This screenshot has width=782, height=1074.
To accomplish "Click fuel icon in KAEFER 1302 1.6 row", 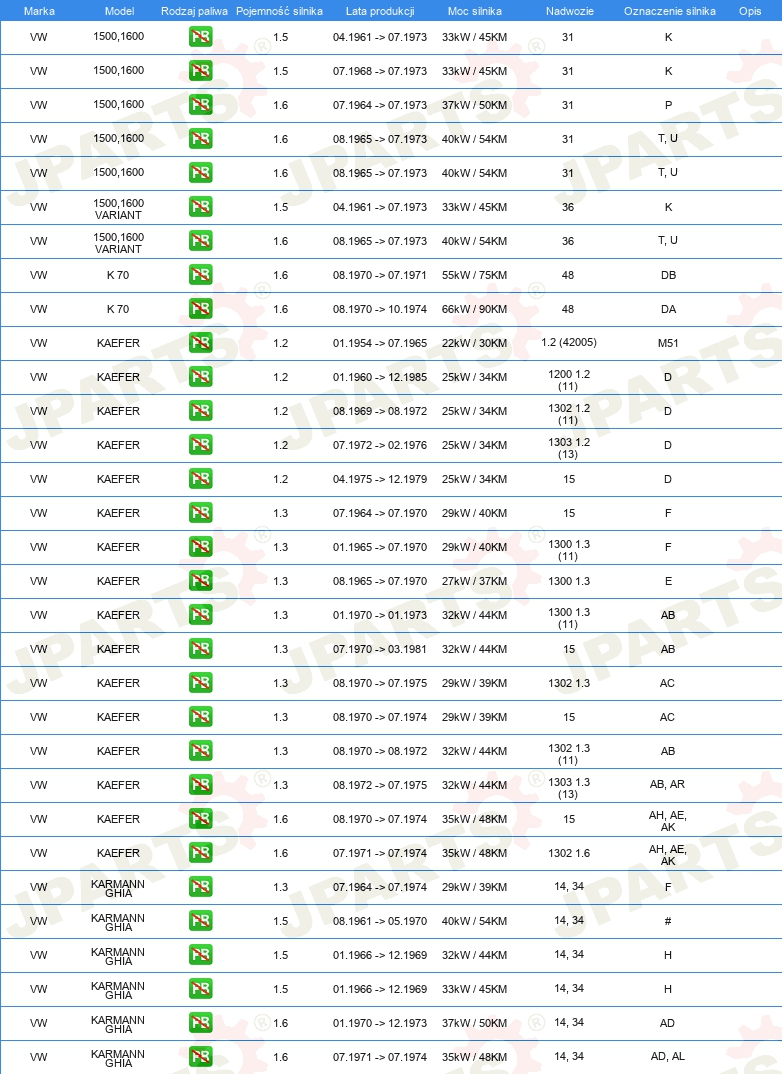I will click(x=201, y=853).
